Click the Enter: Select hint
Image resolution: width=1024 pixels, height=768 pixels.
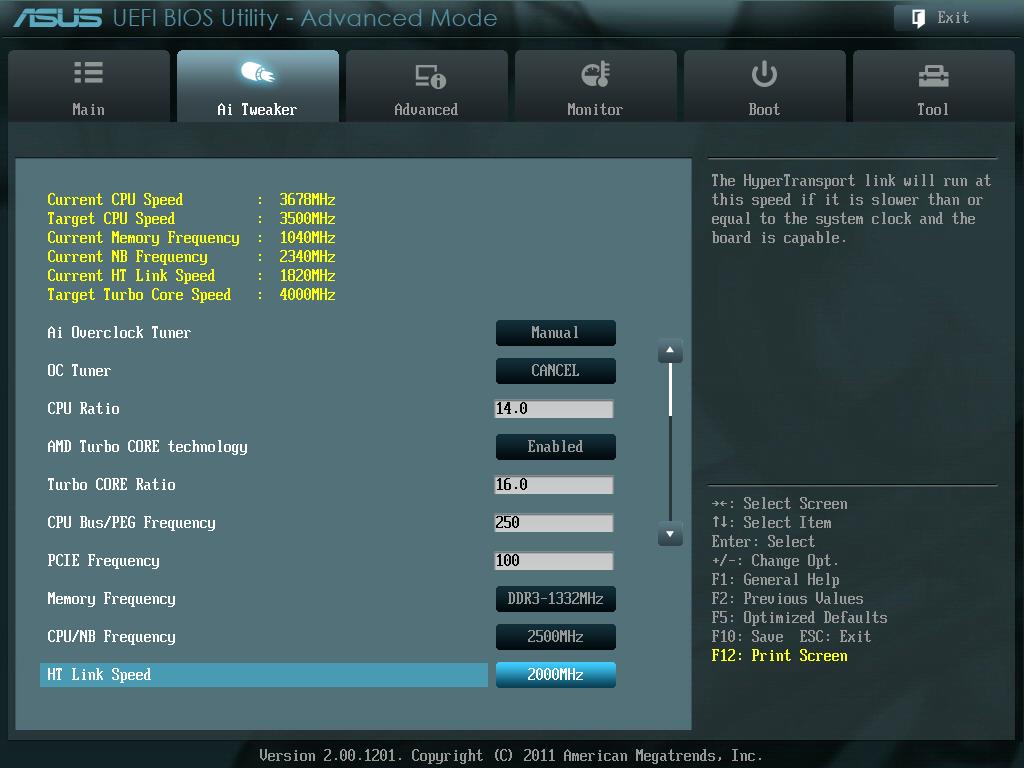pos(763,541)
